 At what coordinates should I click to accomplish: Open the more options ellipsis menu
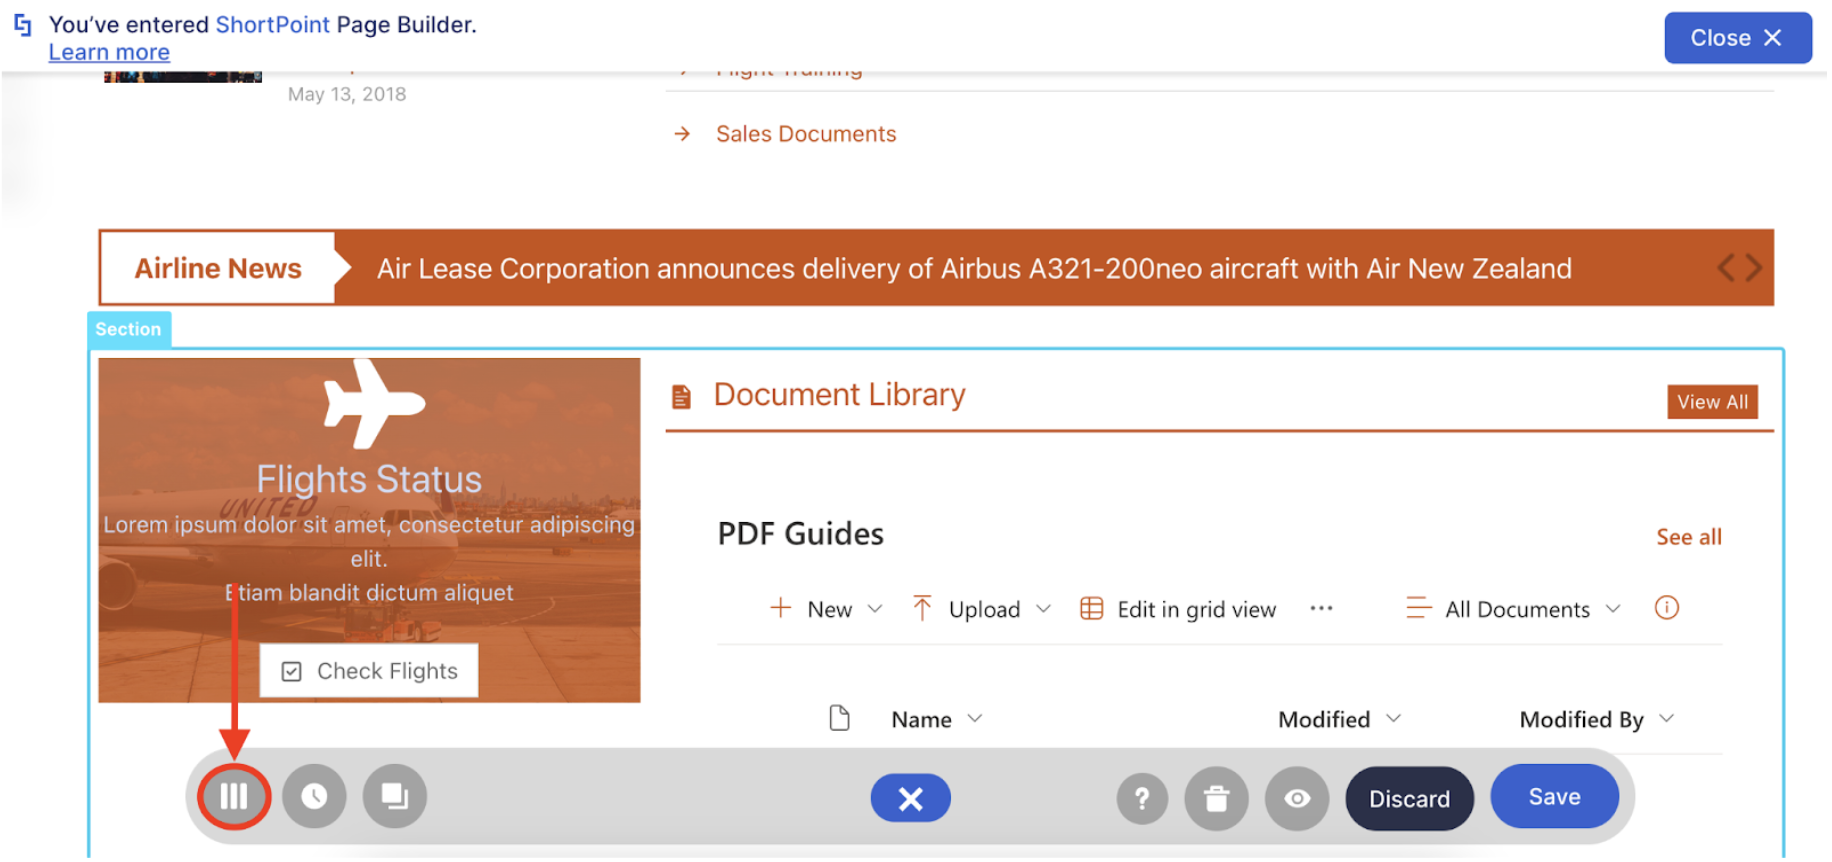[x=1321, y=608]
